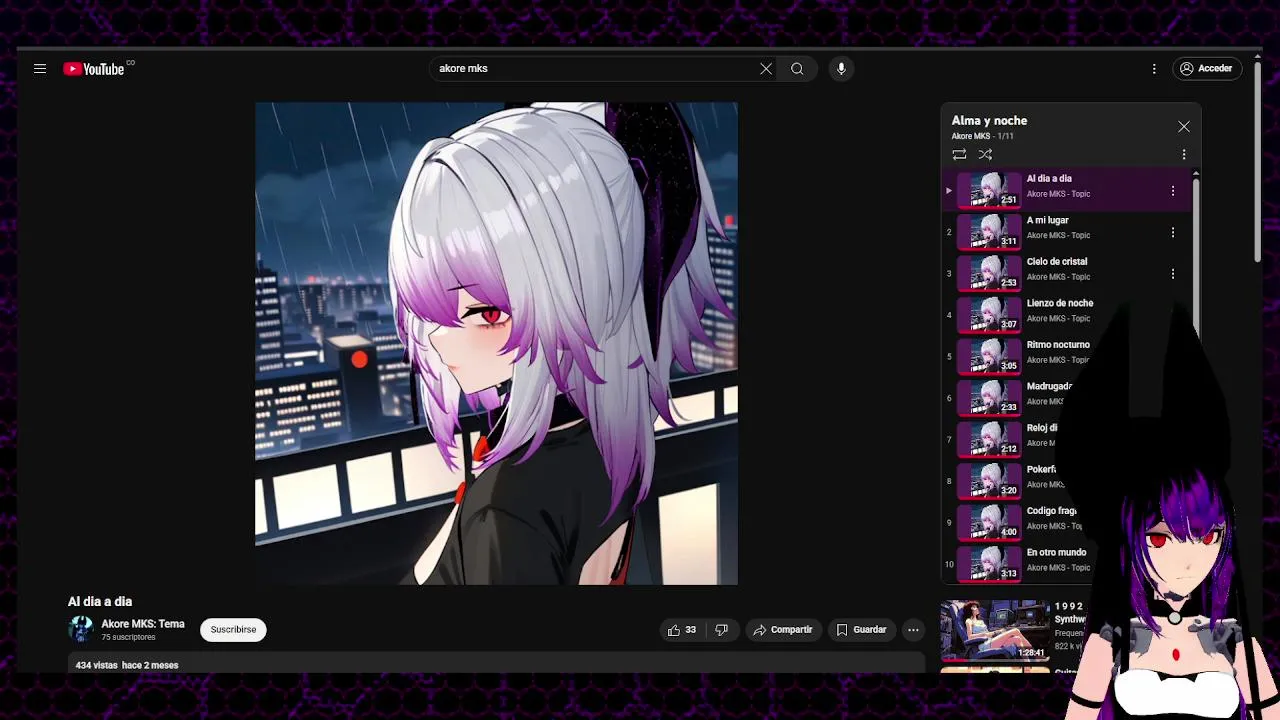Select Cielo de cristal title
Image resolution: width=1280 pixels, height=720 pixels.
(1057, 262)
